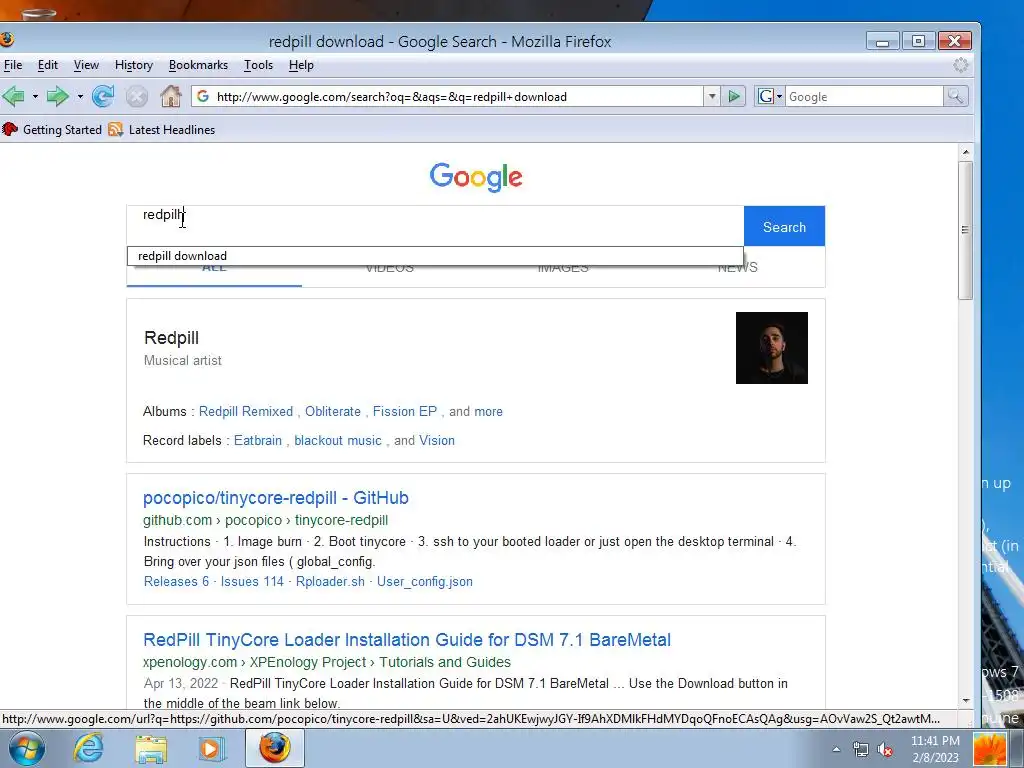The height and width of the screenshot is (768, 1024).
Task: Open the Home page icon
Action: (171, 97)
